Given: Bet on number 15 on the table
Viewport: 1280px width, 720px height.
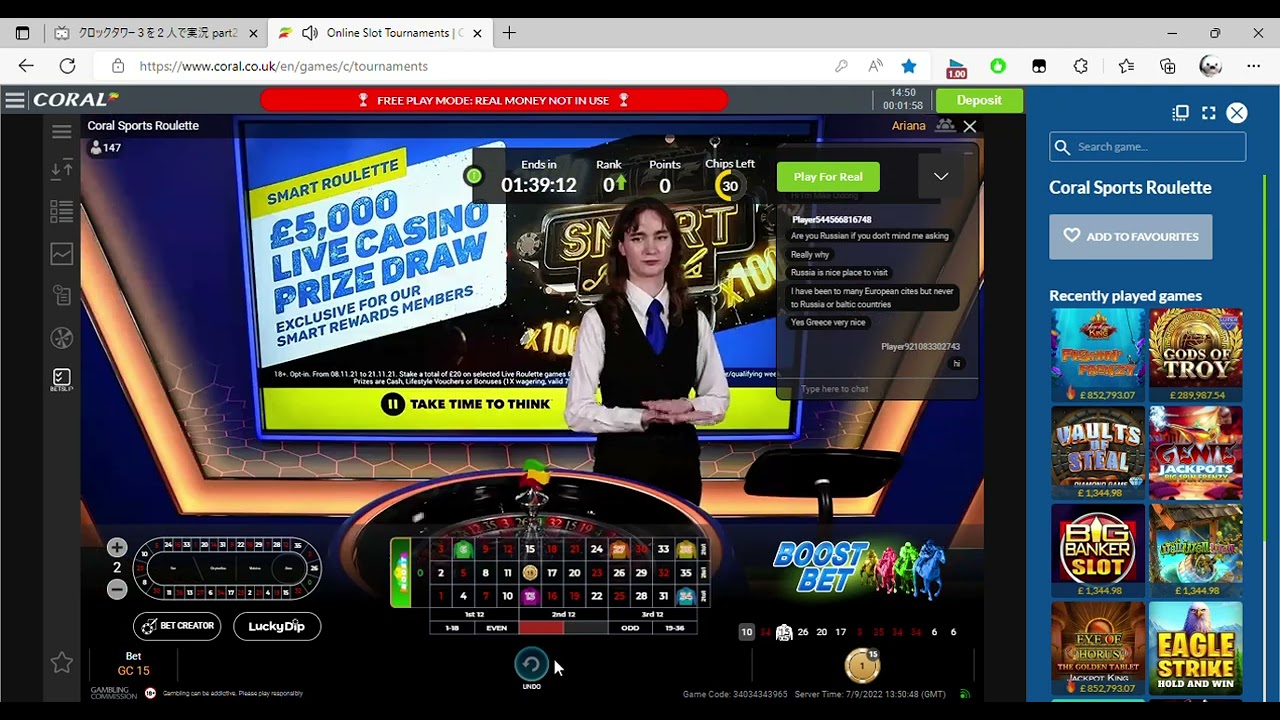Looking at the screenshot, I should tap(530, 549).
